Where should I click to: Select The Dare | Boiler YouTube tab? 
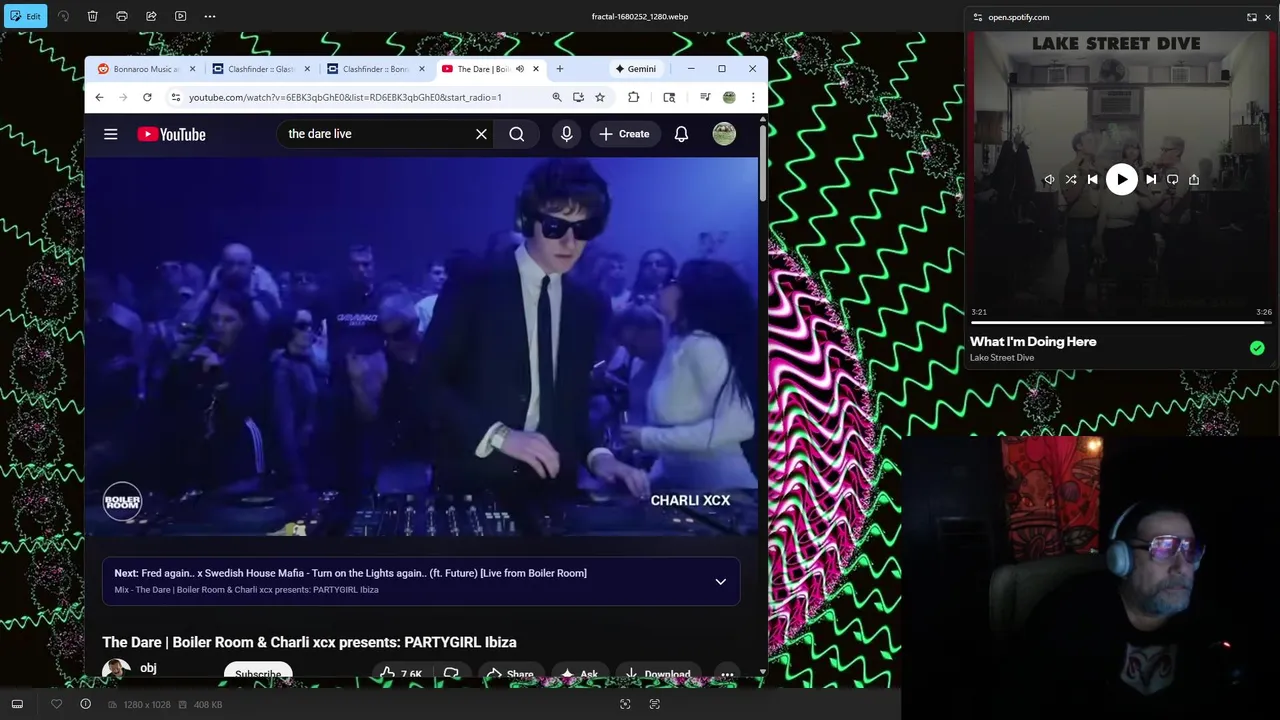pos(482,69)
